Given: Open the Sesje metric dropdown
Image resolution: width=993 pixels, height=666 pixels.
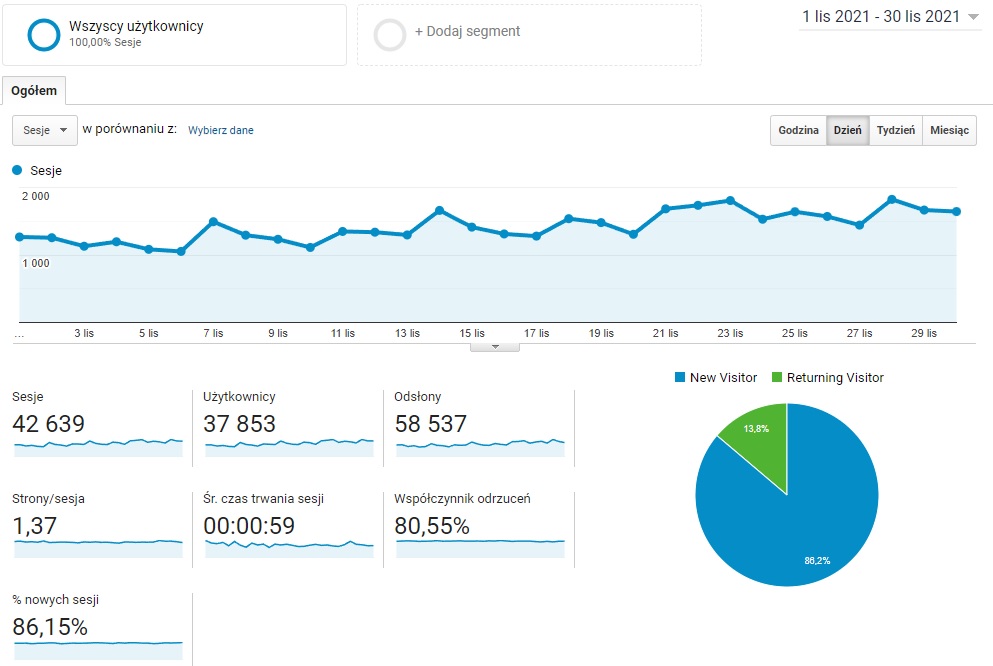Looking at the screenshot, I should (x=44, y=130).
